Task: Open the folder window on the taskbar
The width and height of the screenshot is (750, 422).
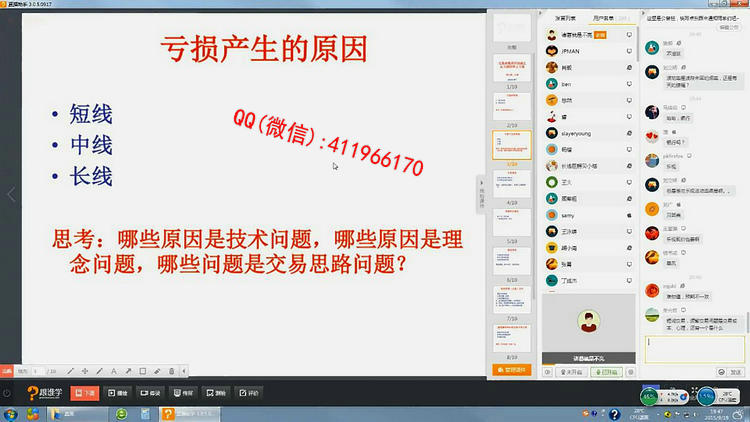Action: click(x=77, y=414)
